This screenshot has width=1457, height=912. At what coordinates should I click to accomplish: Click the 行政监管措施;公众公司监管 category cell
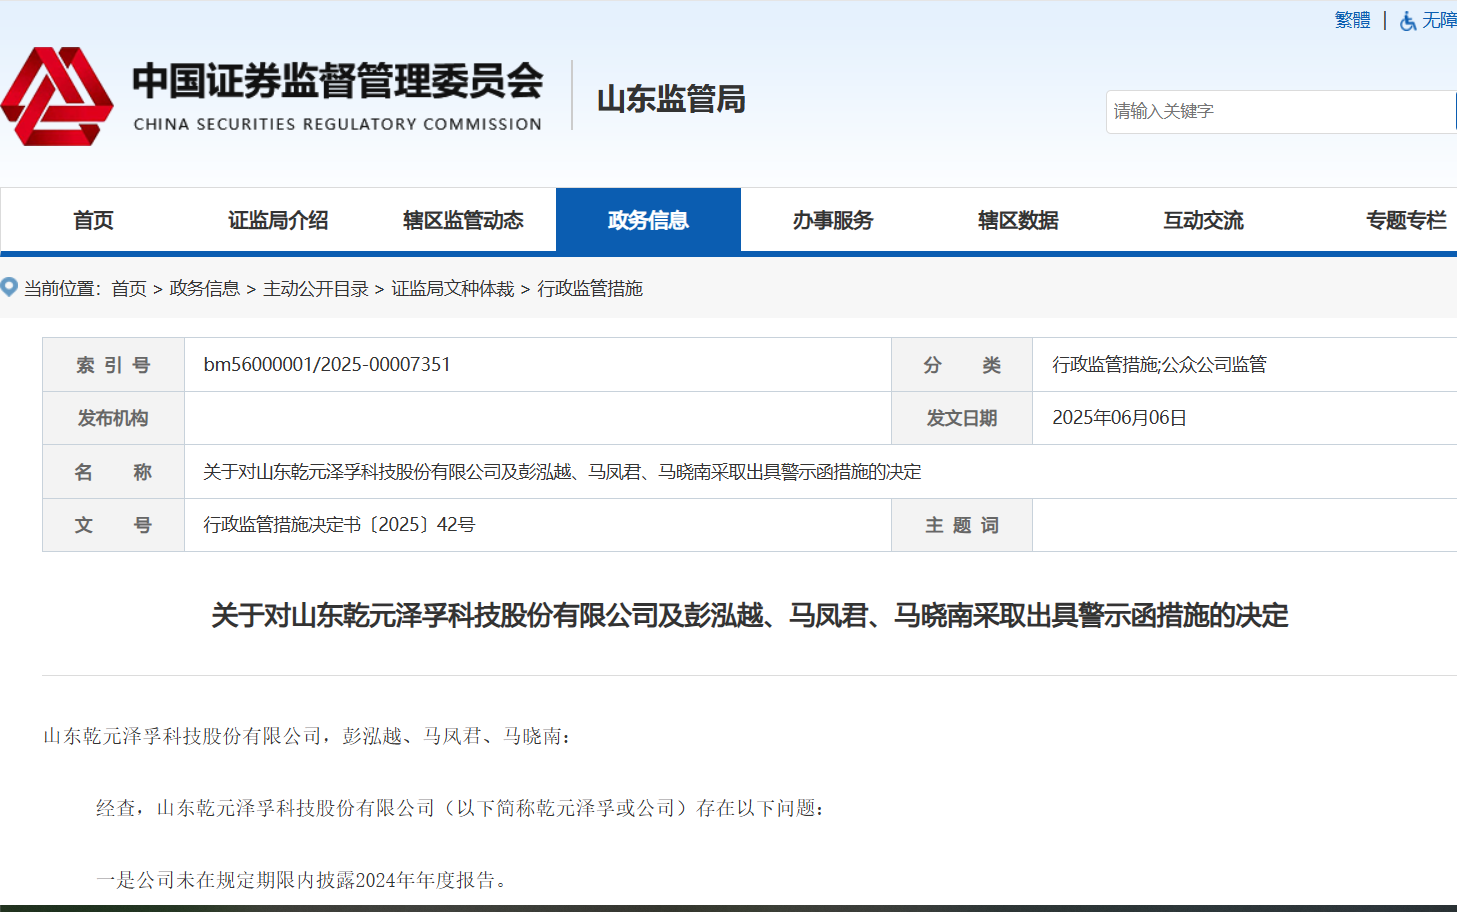pos(1159,364)
